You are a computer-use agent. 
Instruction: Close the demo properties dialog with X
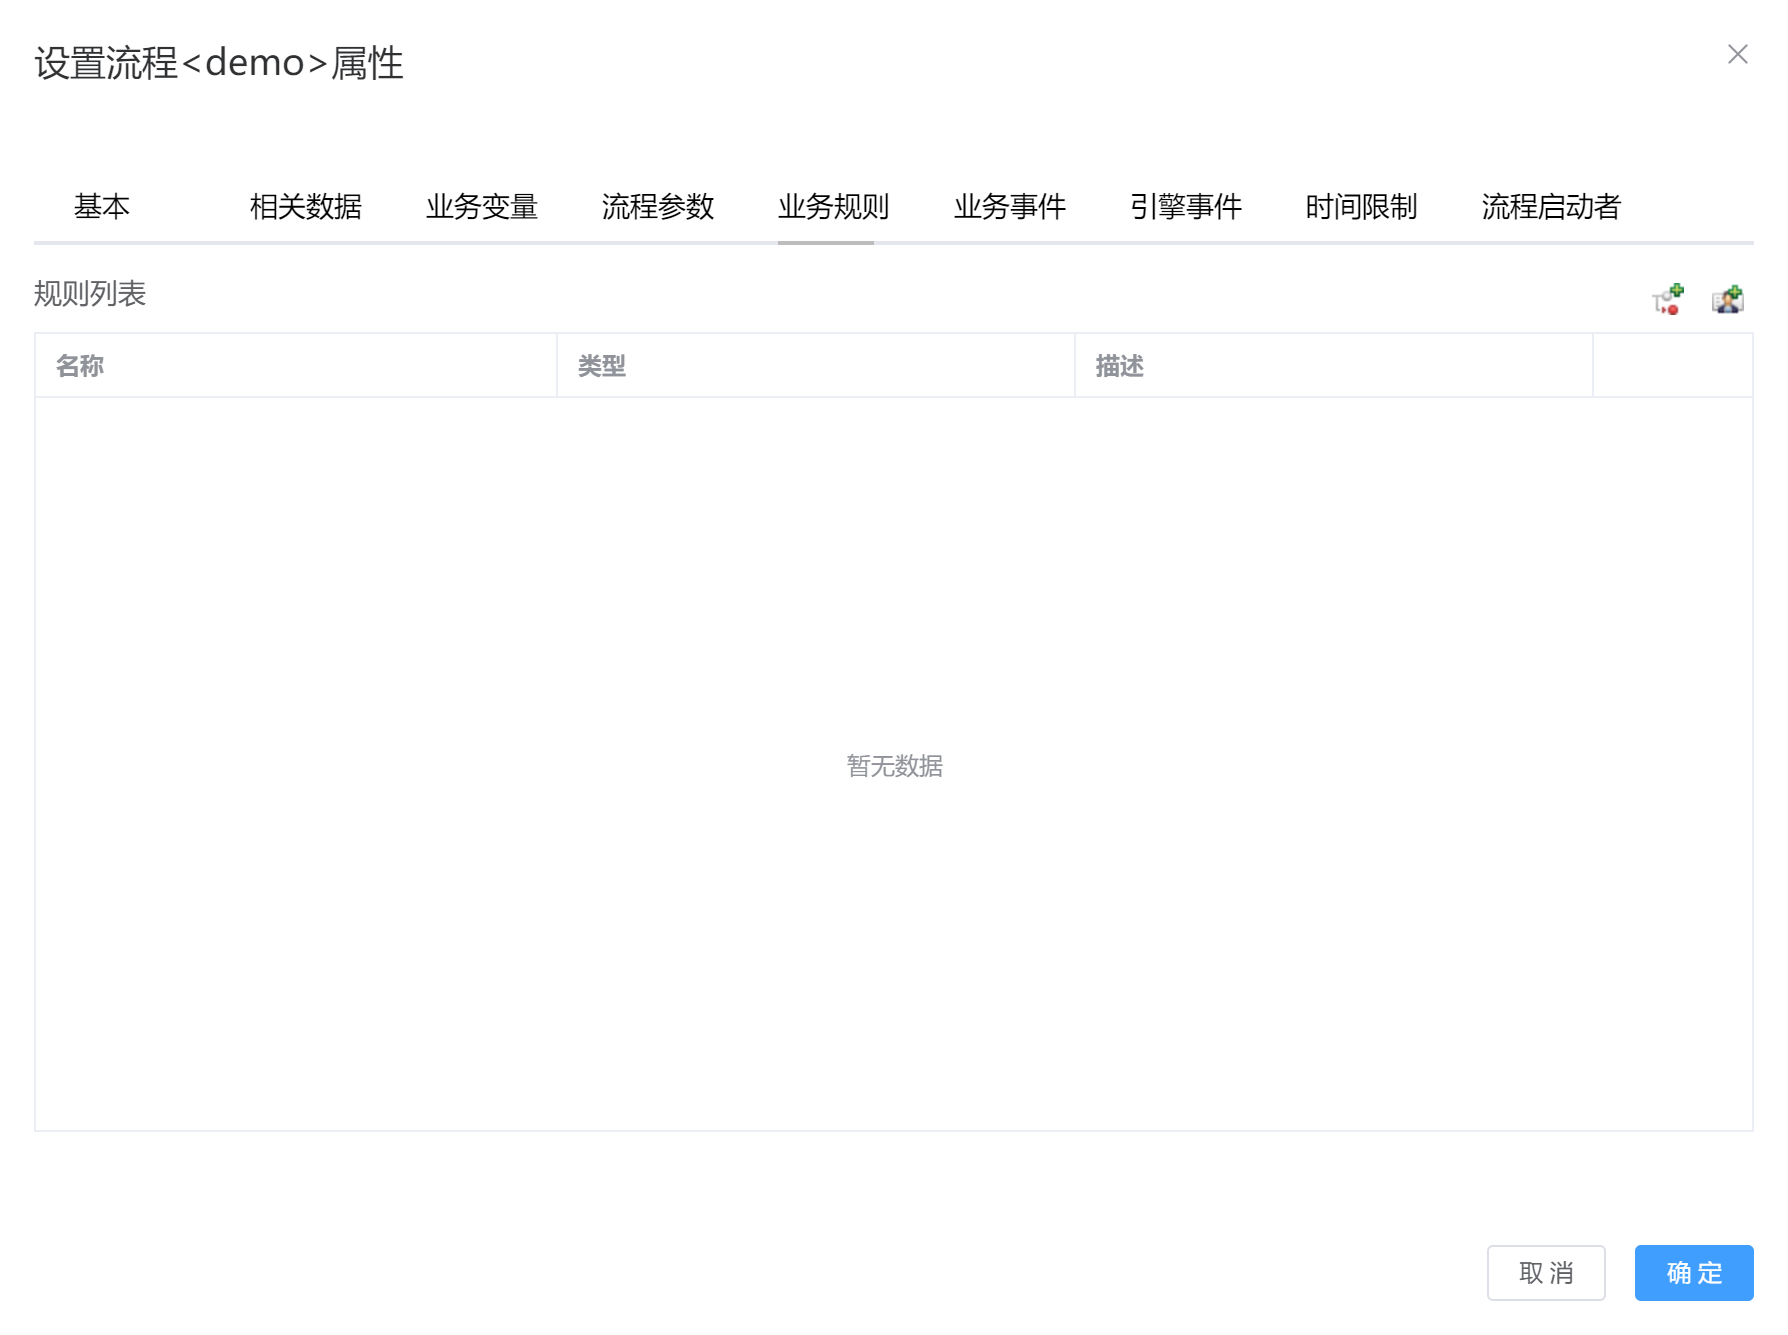[x=1738, y=54]
